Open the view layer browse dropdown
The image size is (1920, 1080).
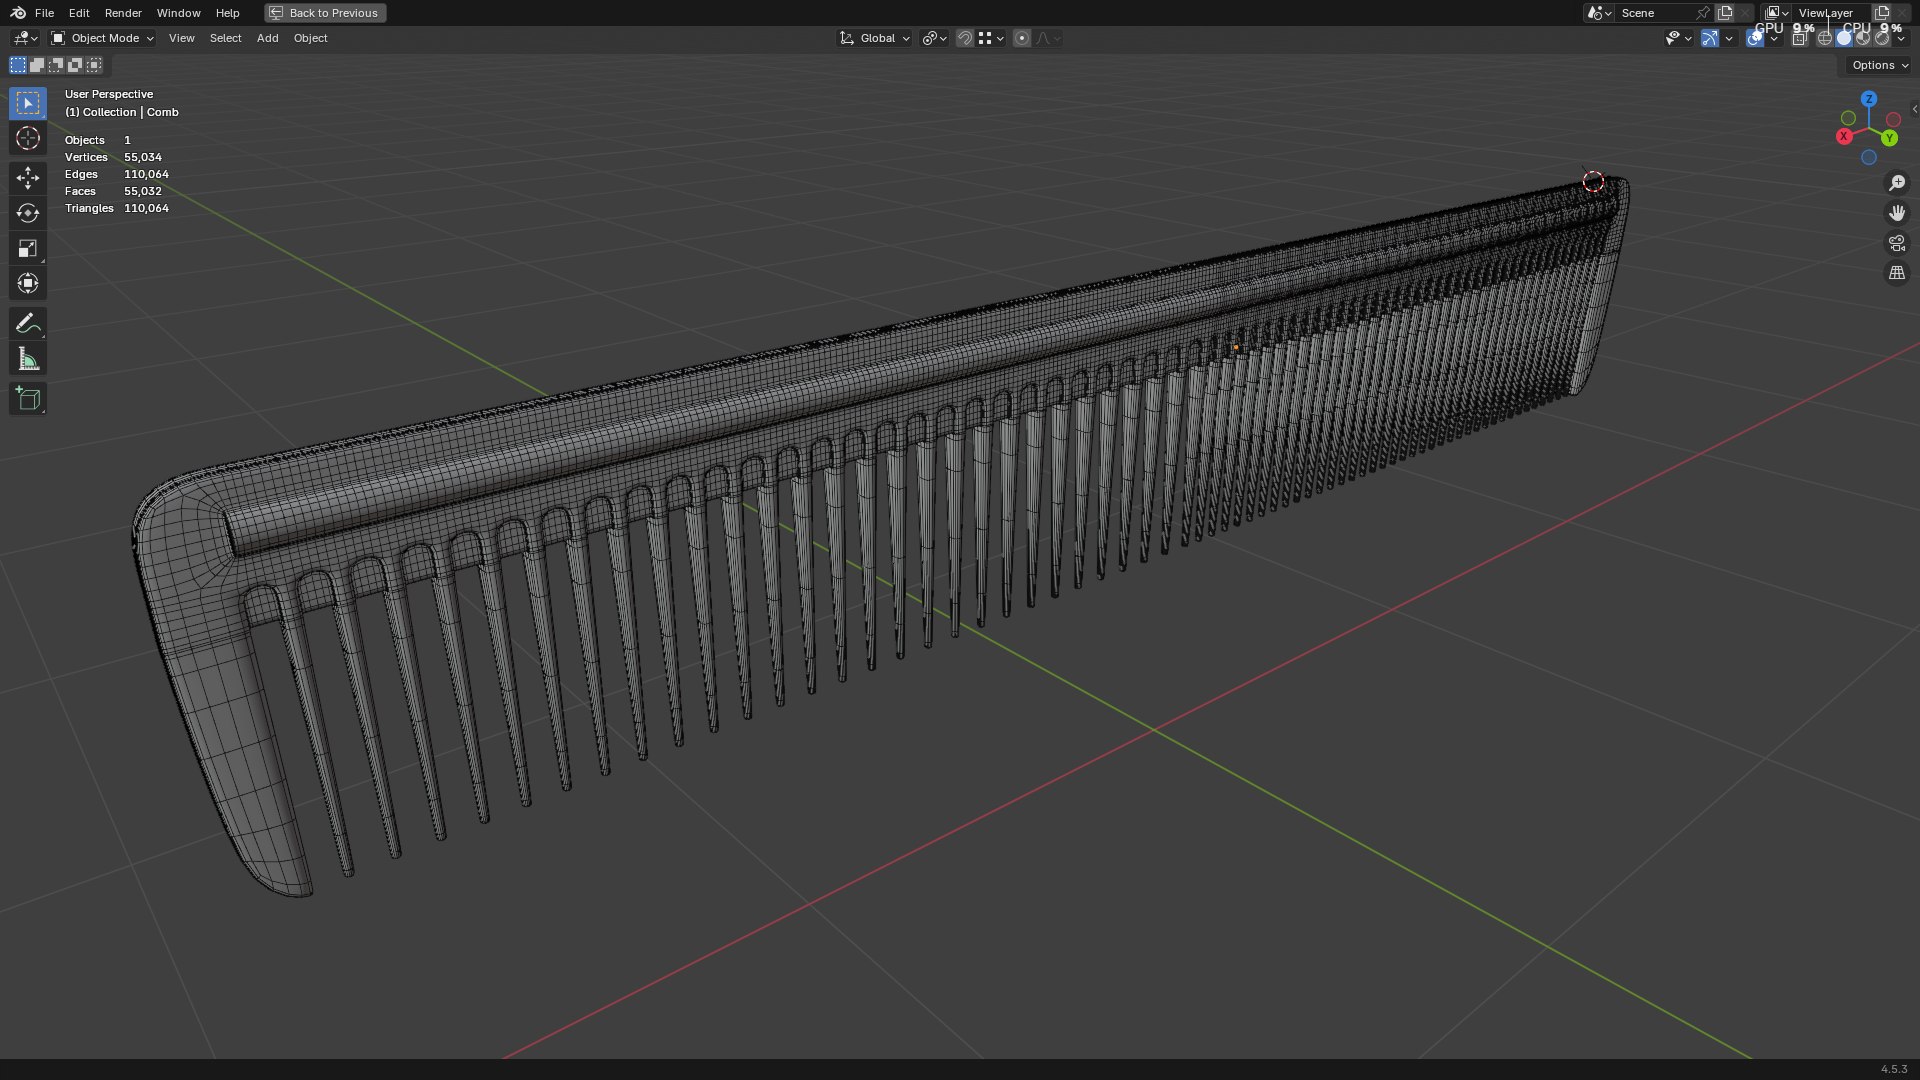pyautogui.click(x=1777, y=13)
